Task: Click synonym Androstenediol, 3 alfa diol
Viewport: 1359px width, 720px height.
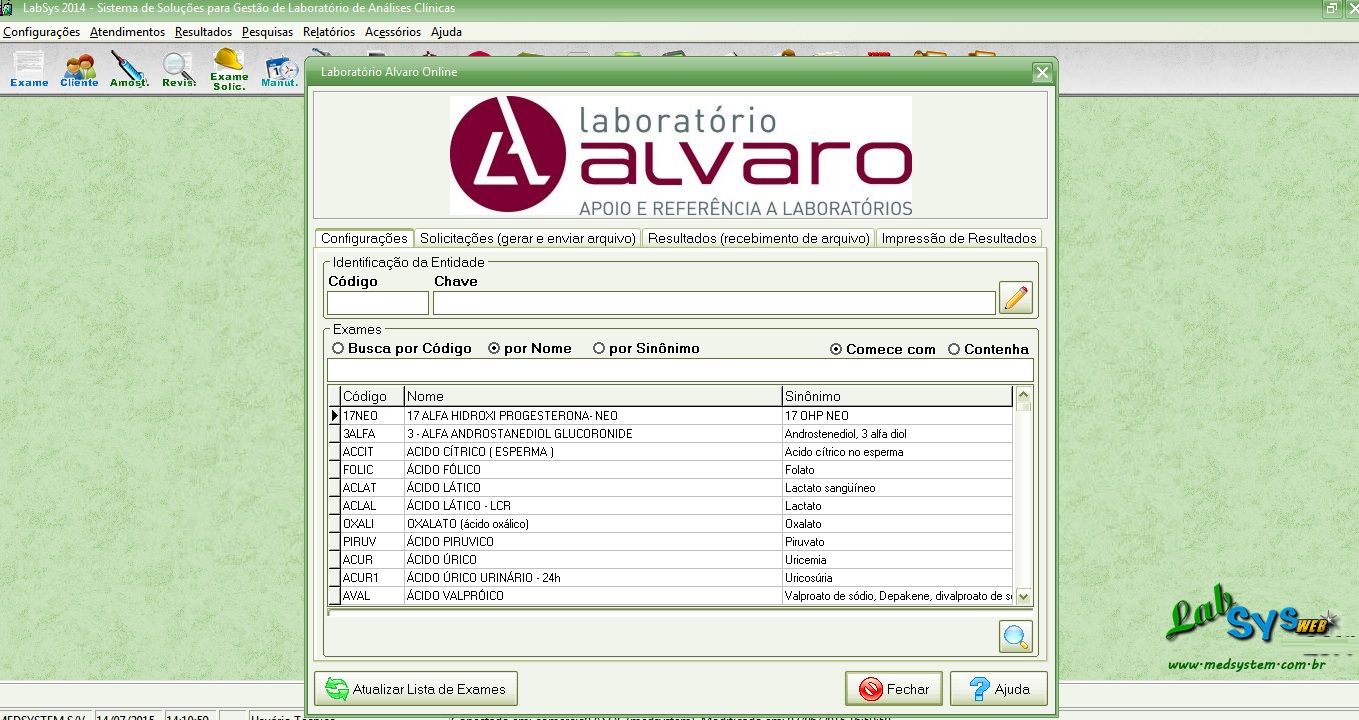Action: (897, 434)
